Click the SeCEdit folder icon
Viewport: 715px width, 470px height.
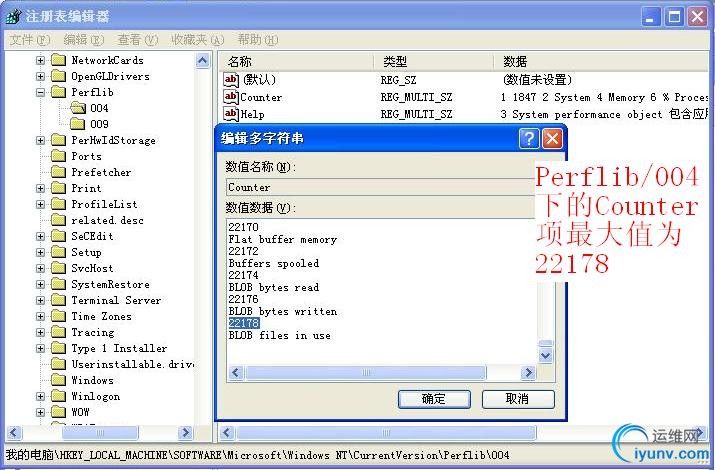click(x=58, y=236)
